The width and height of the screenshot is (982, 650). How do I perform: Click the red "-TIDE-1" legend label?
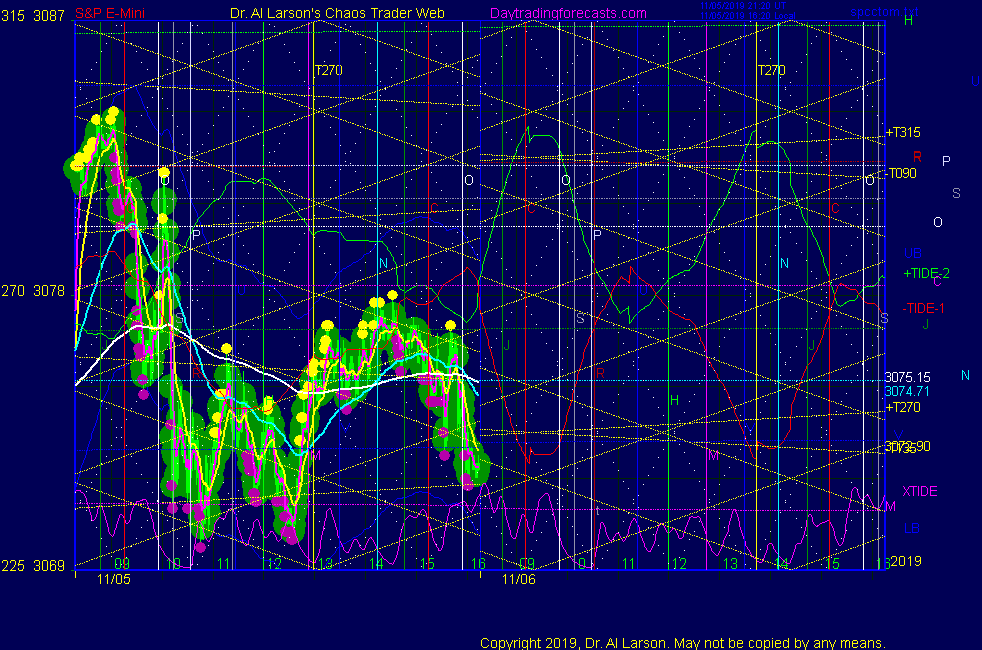click(923, 309)
